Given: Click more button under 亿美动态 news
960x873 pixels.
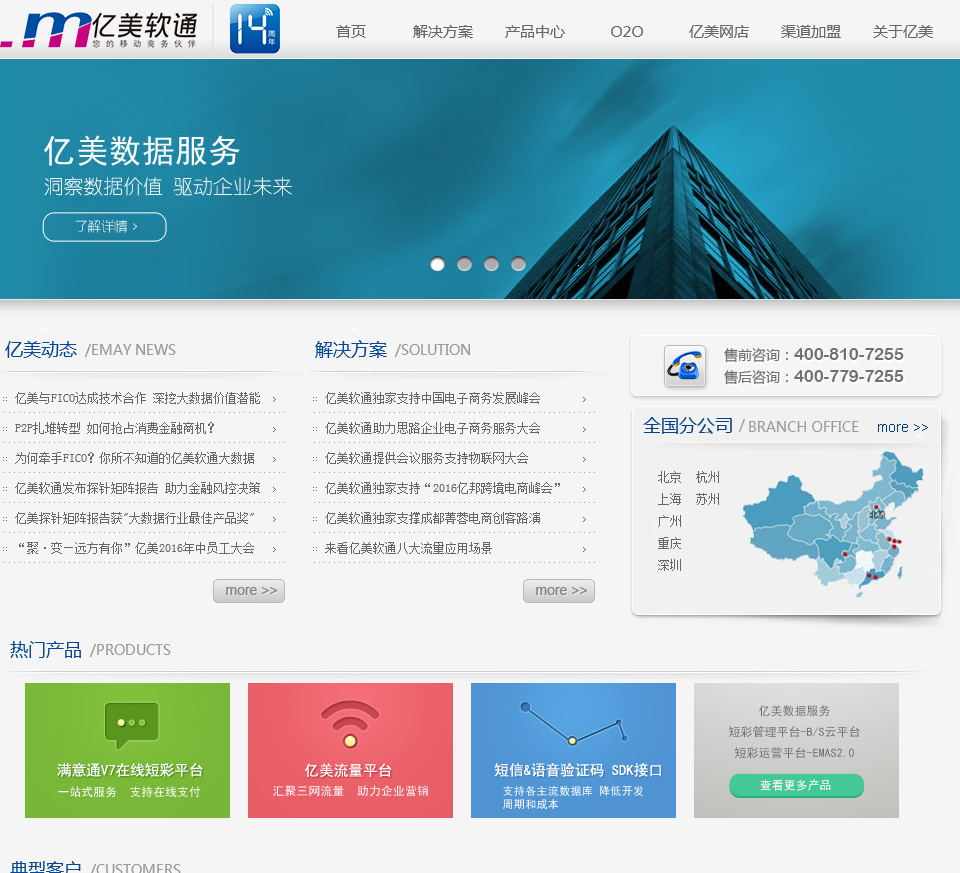Looking at the screenshot, I should 249,591.
